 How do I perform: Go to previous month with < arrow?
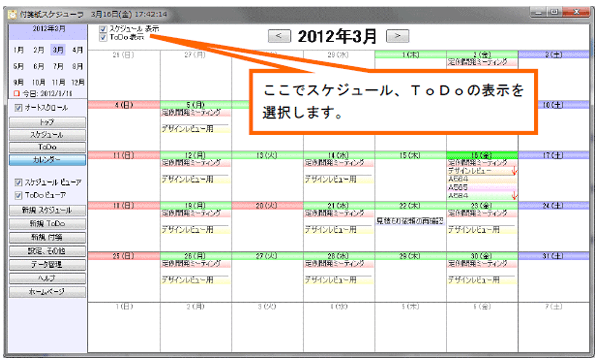[279, 36]
